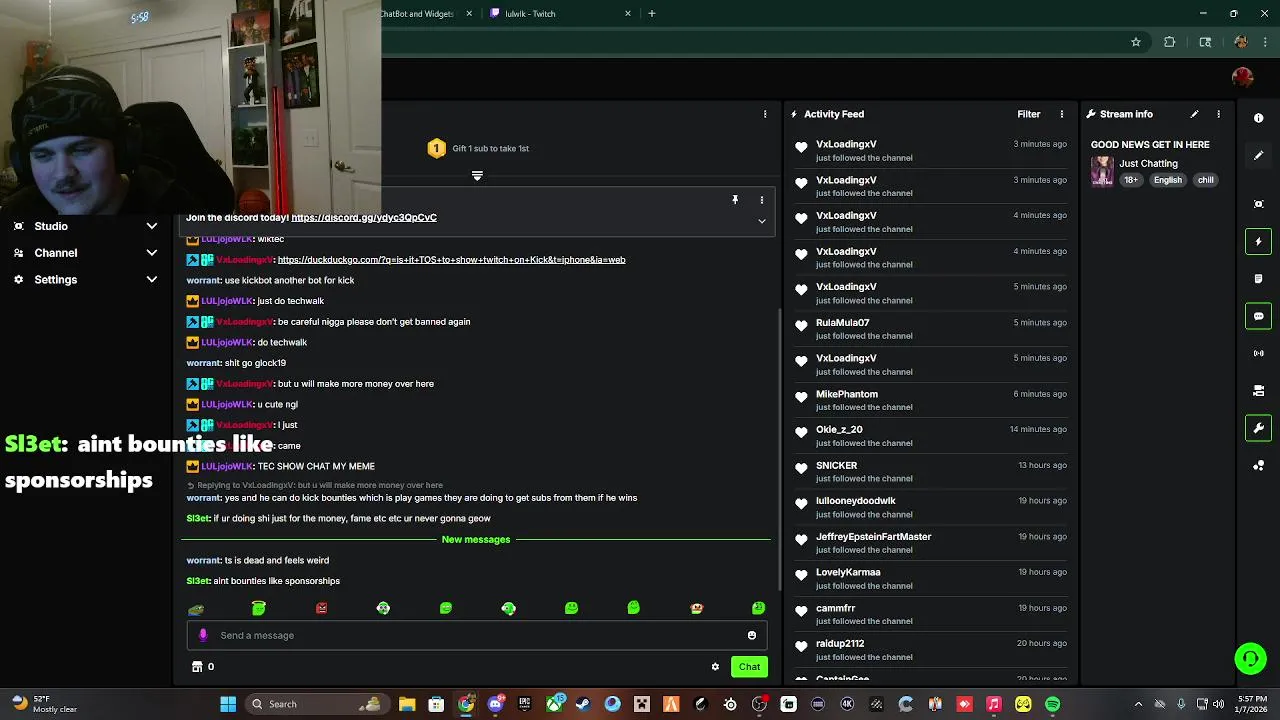Click the purple microphone icon in message box
1280x720 pixels.
click(203, 635)
